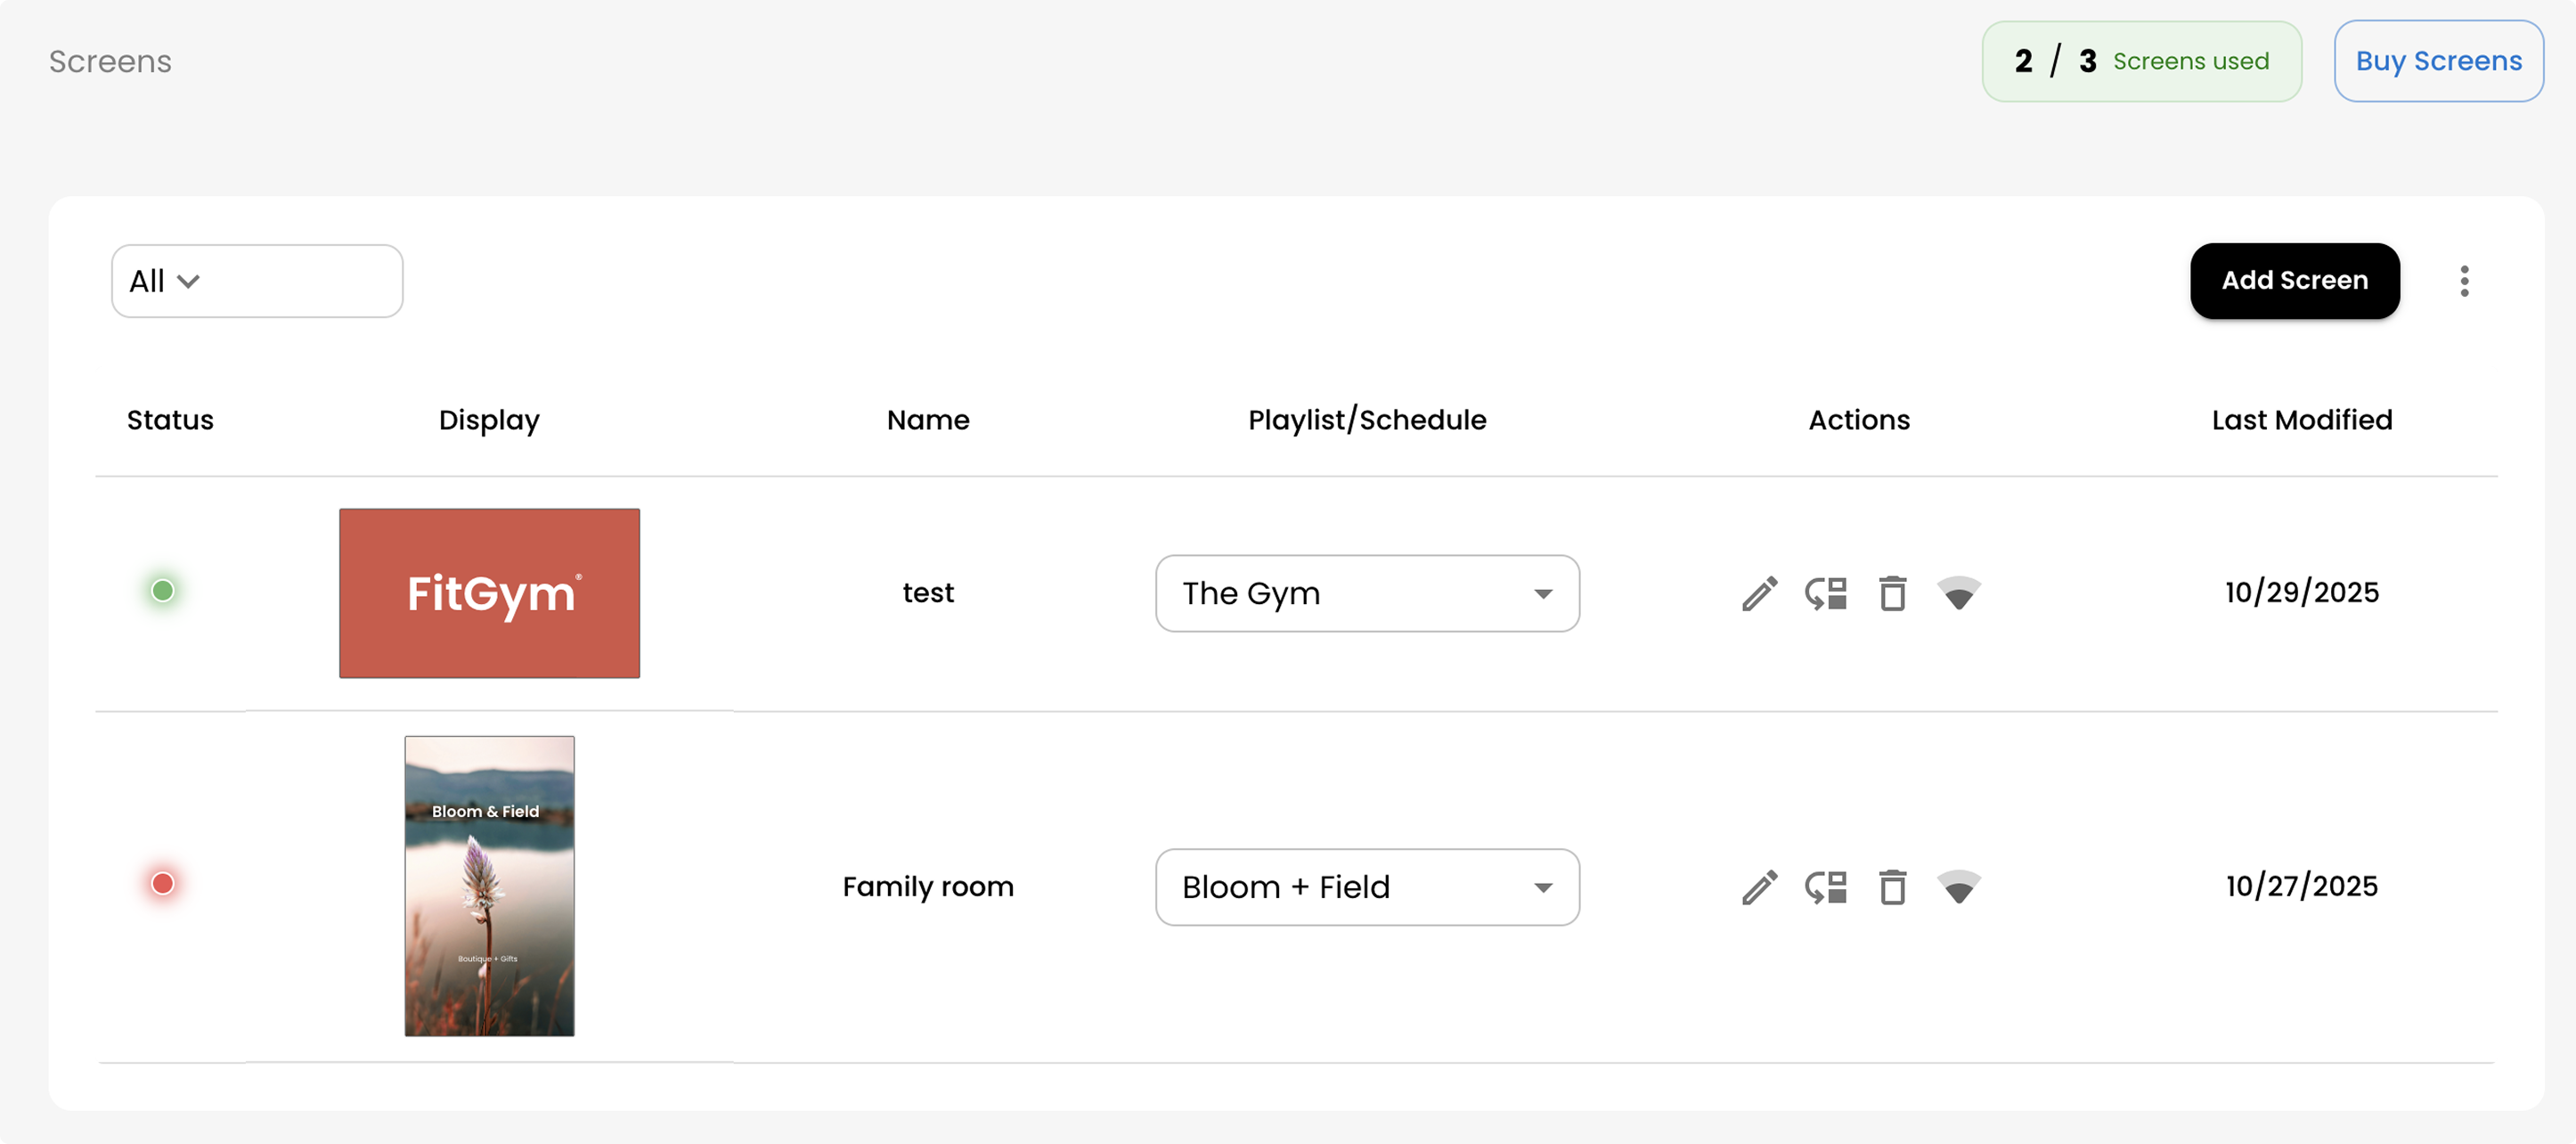
Task: Click the green status indicator for test
Action: pos(163,591)
